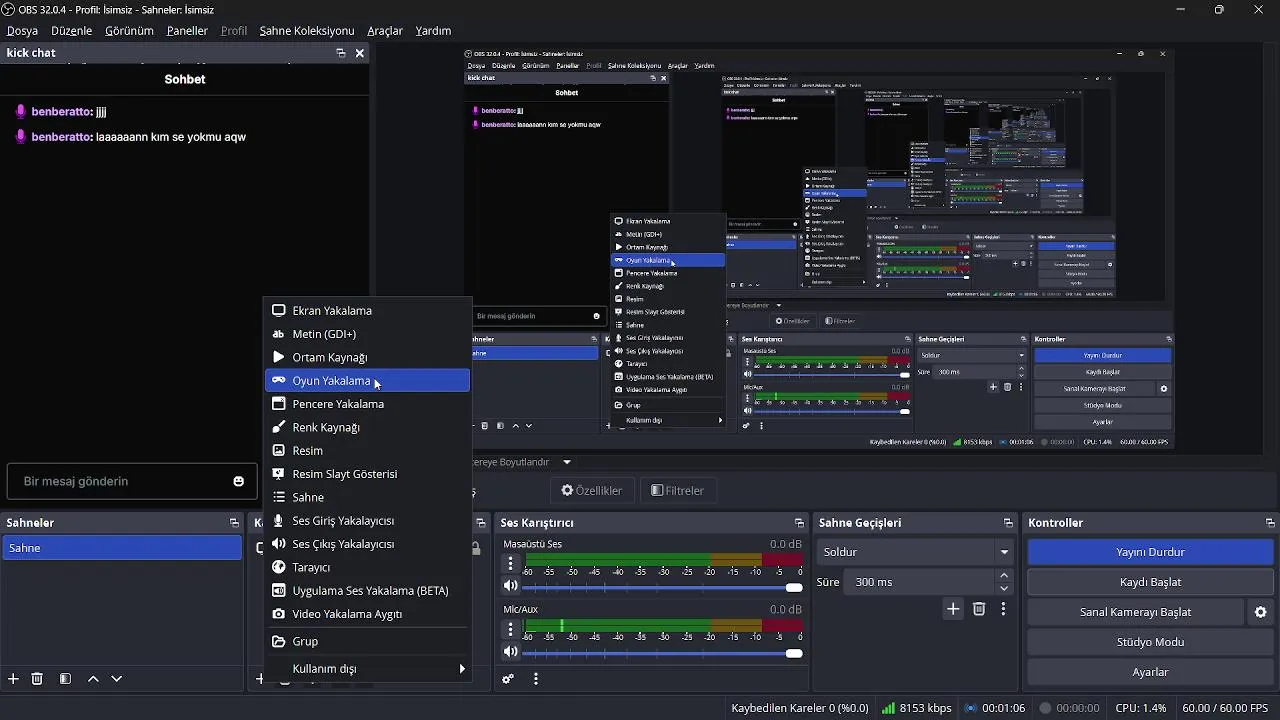Choose Renk Kaynağı source
Image resolution: width=1280 pixels, height=720 pixels.
coord(368,427)
